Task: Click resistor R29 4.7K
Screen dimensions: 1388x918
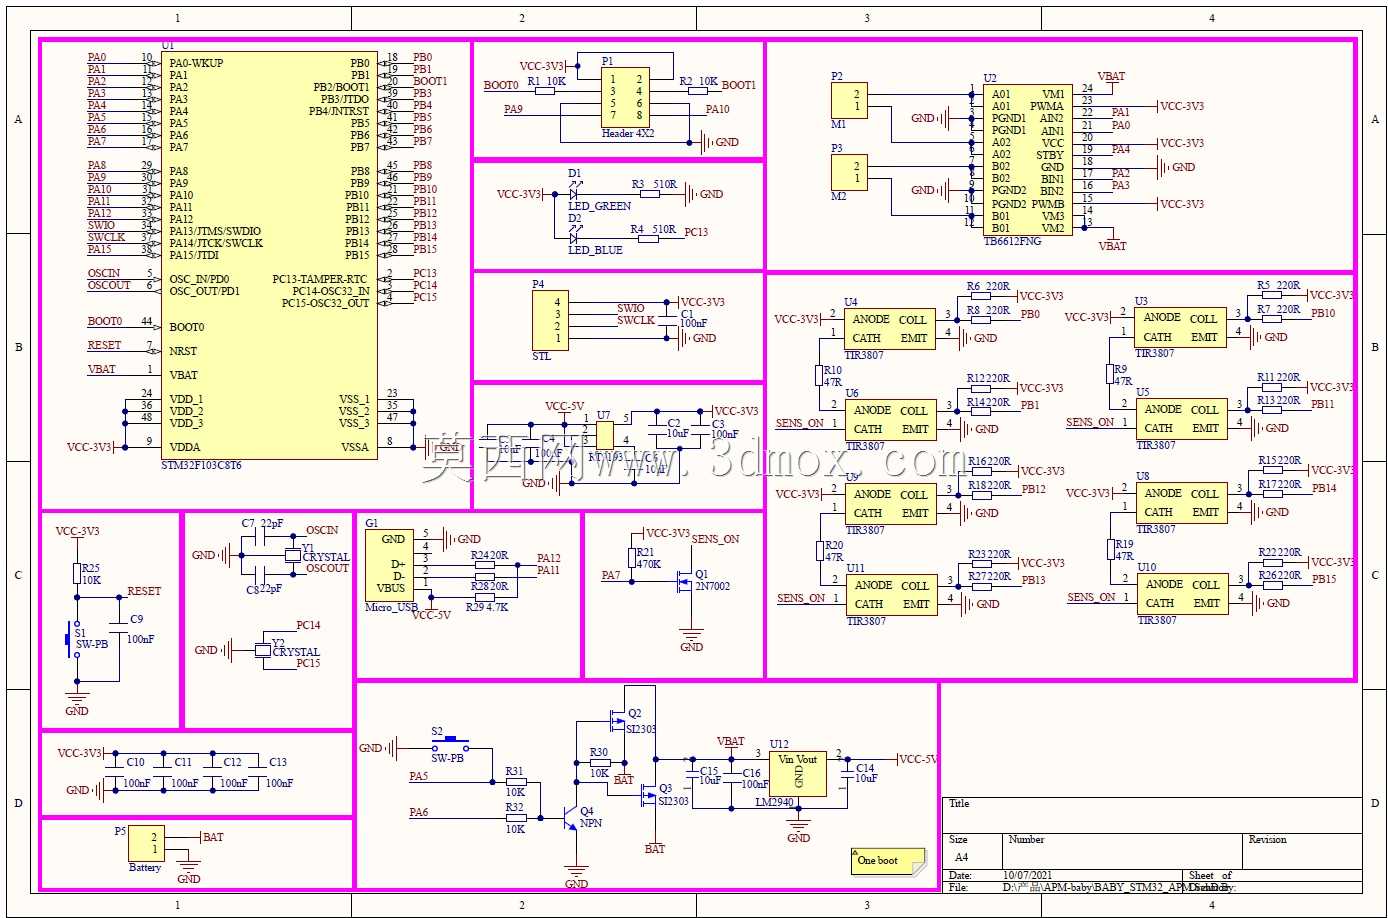Action: [483, 596]
